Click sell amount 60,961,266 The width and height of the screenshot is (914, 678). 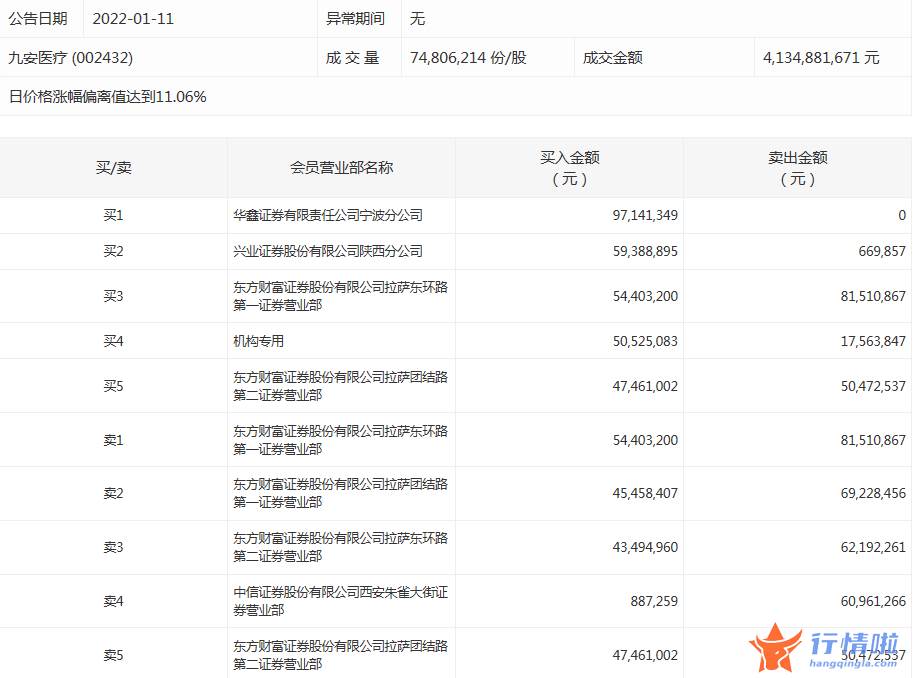pos(873,601)
